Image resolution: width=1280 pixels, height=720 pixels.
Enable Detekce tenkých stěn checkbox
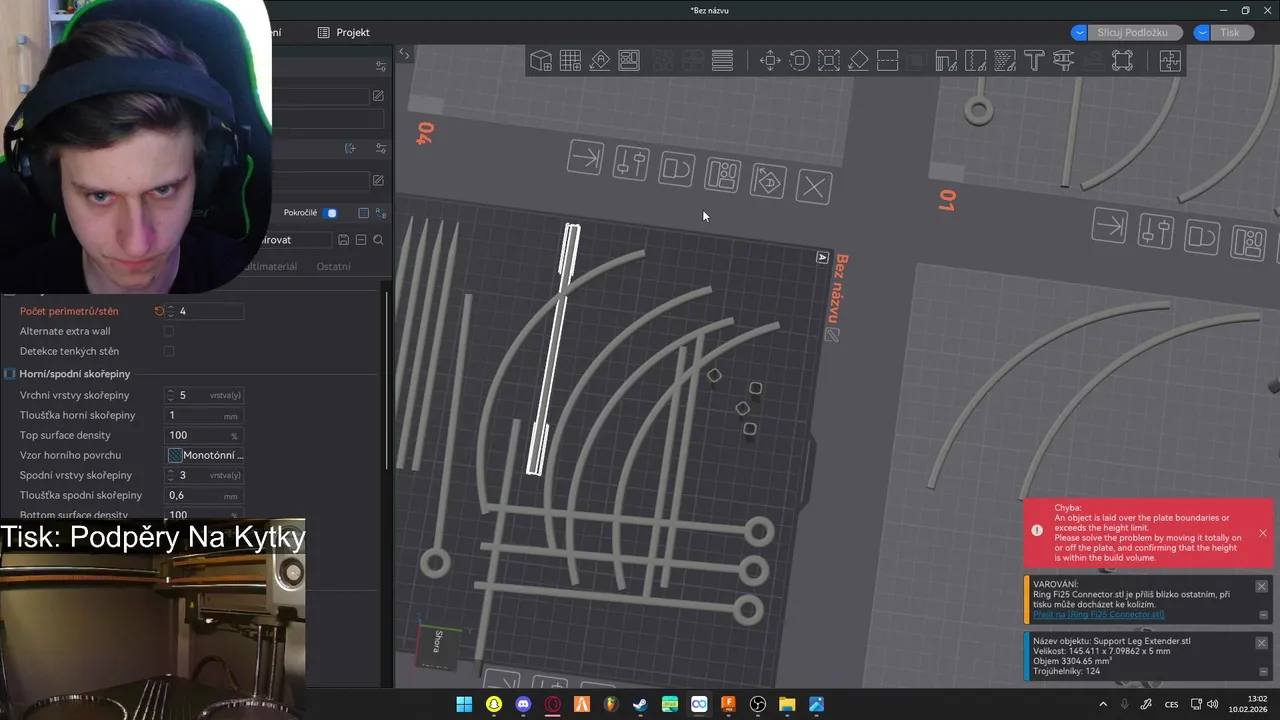[x=169, y=351]
